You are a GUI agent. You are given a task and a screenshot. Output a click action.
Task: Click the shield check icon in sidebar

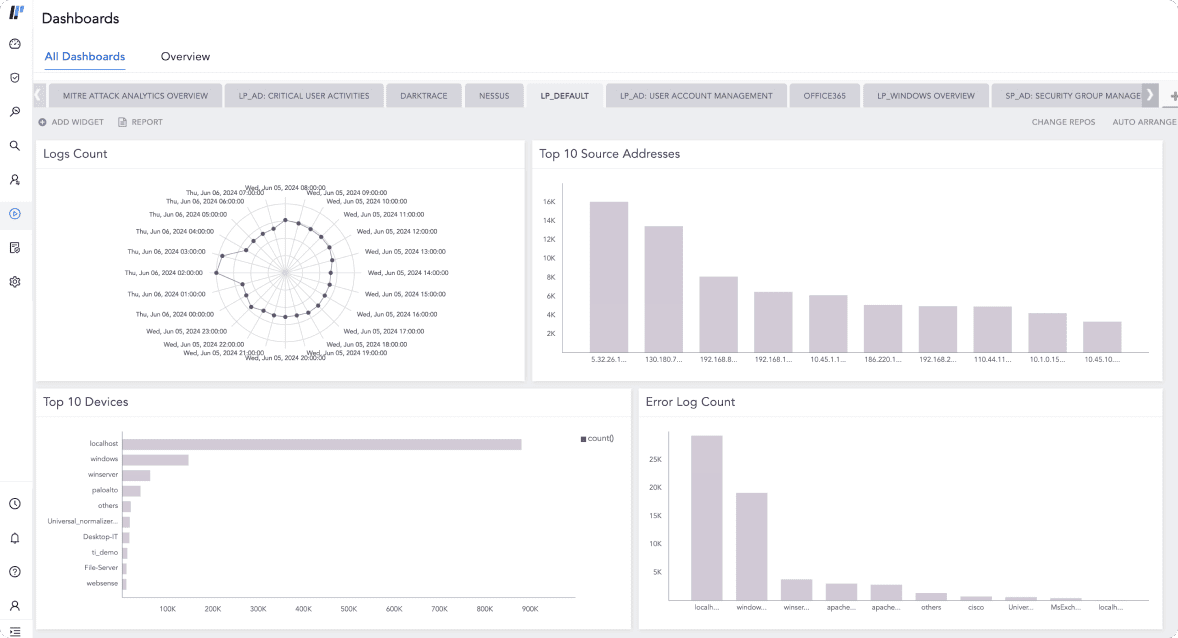(x=15, y=77)
